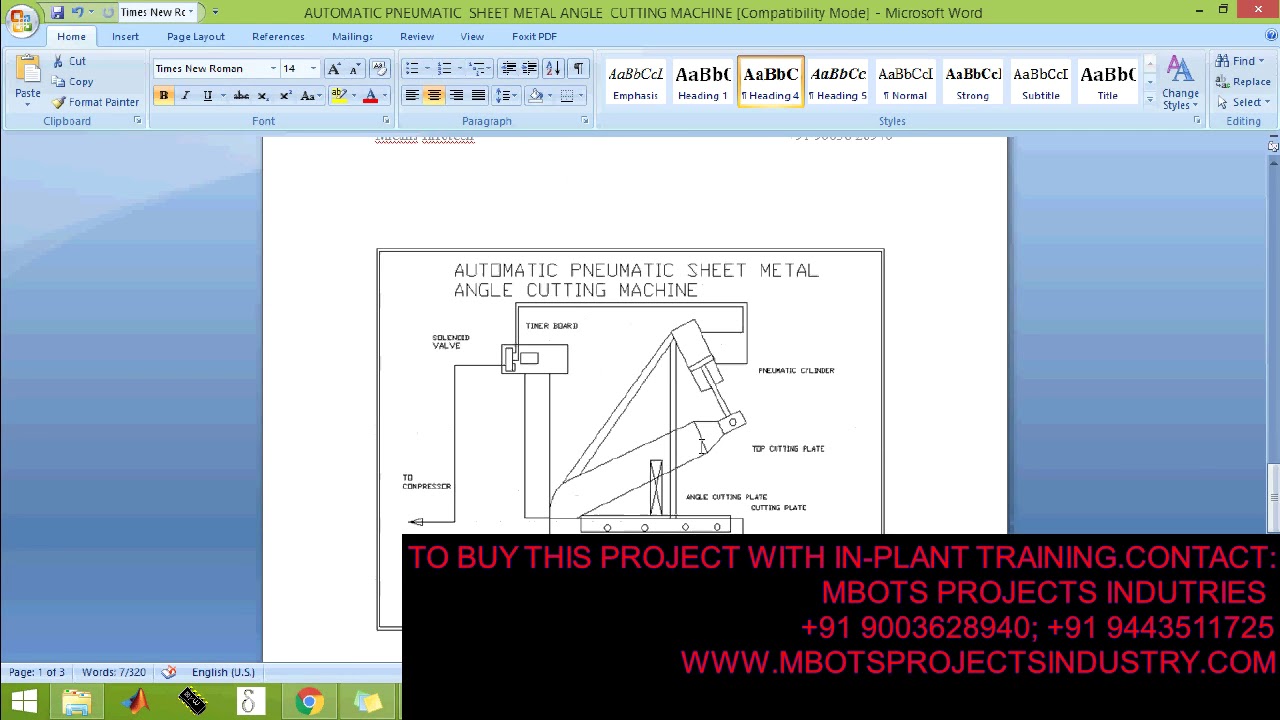Apply subscript formatting

(263, 96)
